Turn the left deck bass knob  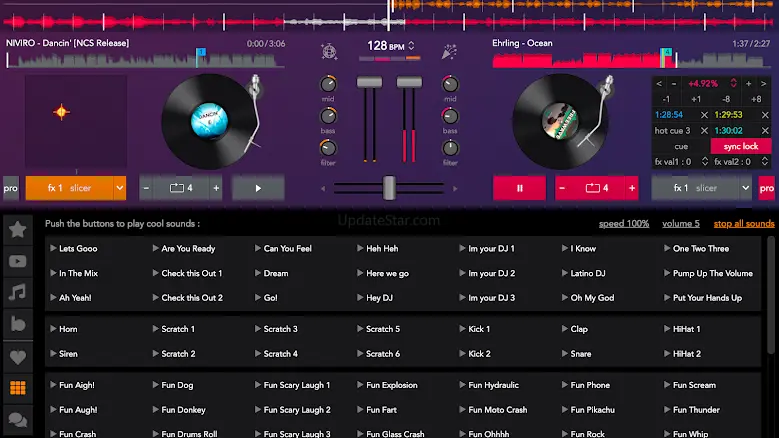point(328,117)
